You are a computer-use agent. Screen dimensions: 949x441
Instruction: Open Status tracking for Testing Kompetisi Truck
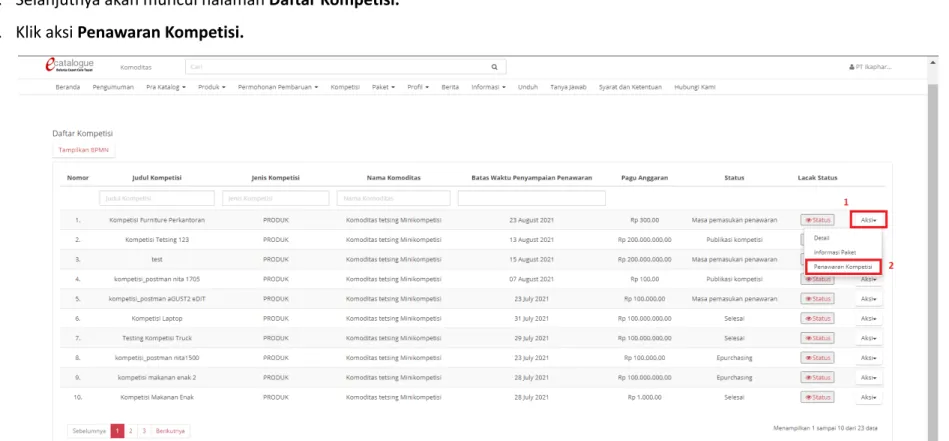point(817,338)
